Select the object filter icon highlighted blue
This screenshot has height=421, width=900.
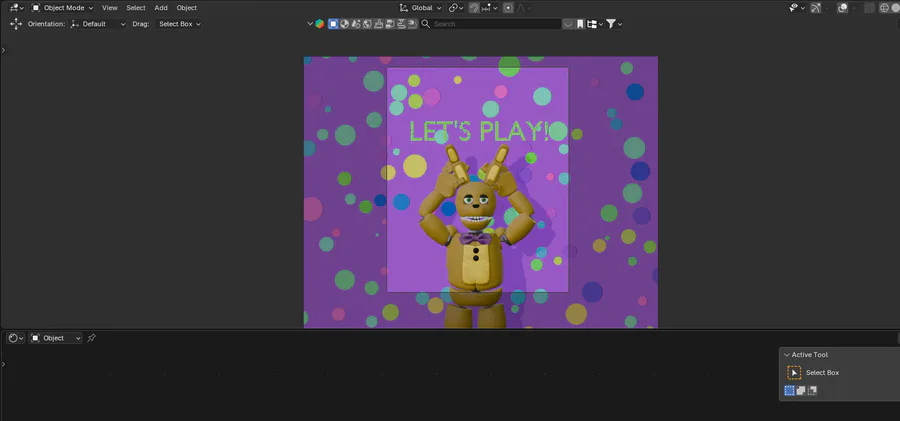tap(333, 24)
